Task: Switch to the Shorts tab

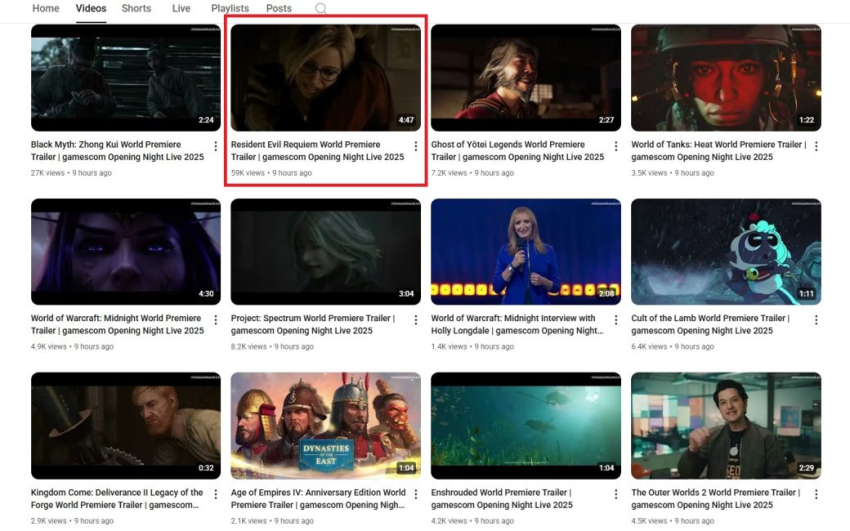Action: click(x=136, y=9)
